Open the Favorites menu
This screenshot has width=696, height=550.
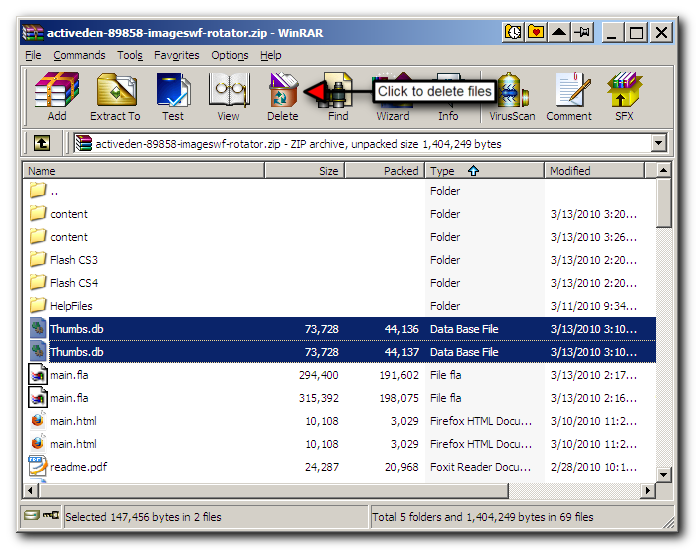tap(177, 55)
